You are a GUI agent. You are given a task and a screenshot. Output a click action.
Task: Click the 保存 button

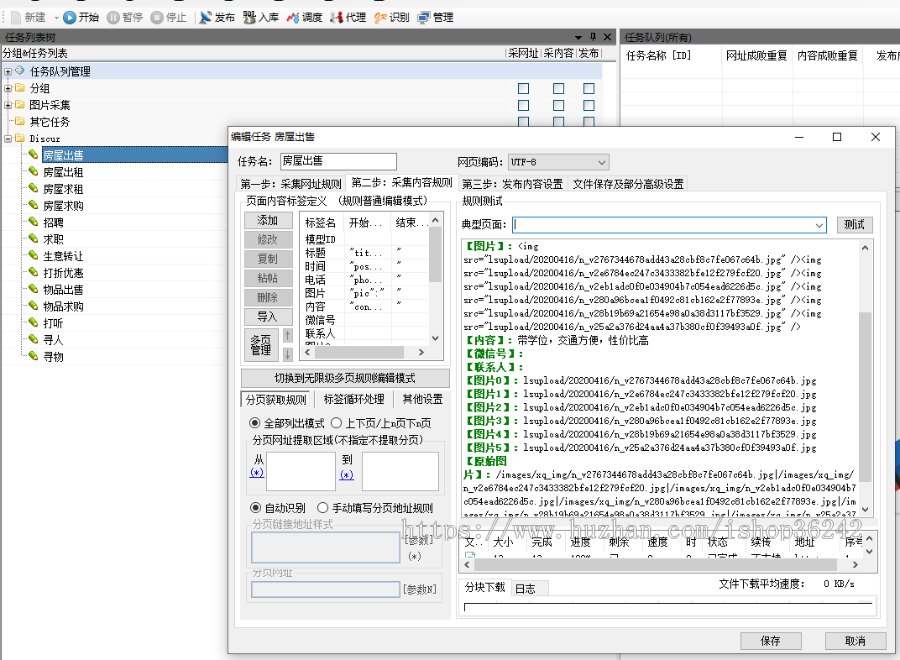tap(771, 641)
